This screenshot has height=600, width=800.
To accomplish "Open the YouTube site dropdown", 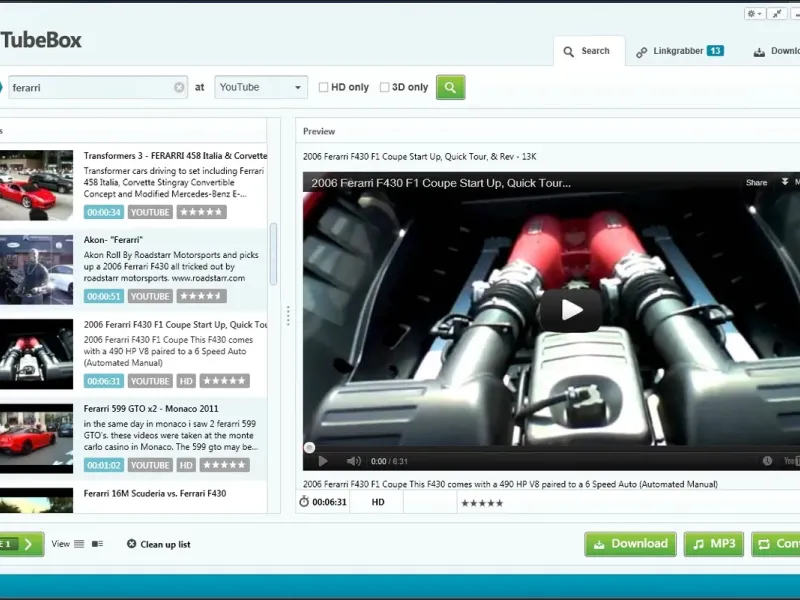I will pos(261,87).
